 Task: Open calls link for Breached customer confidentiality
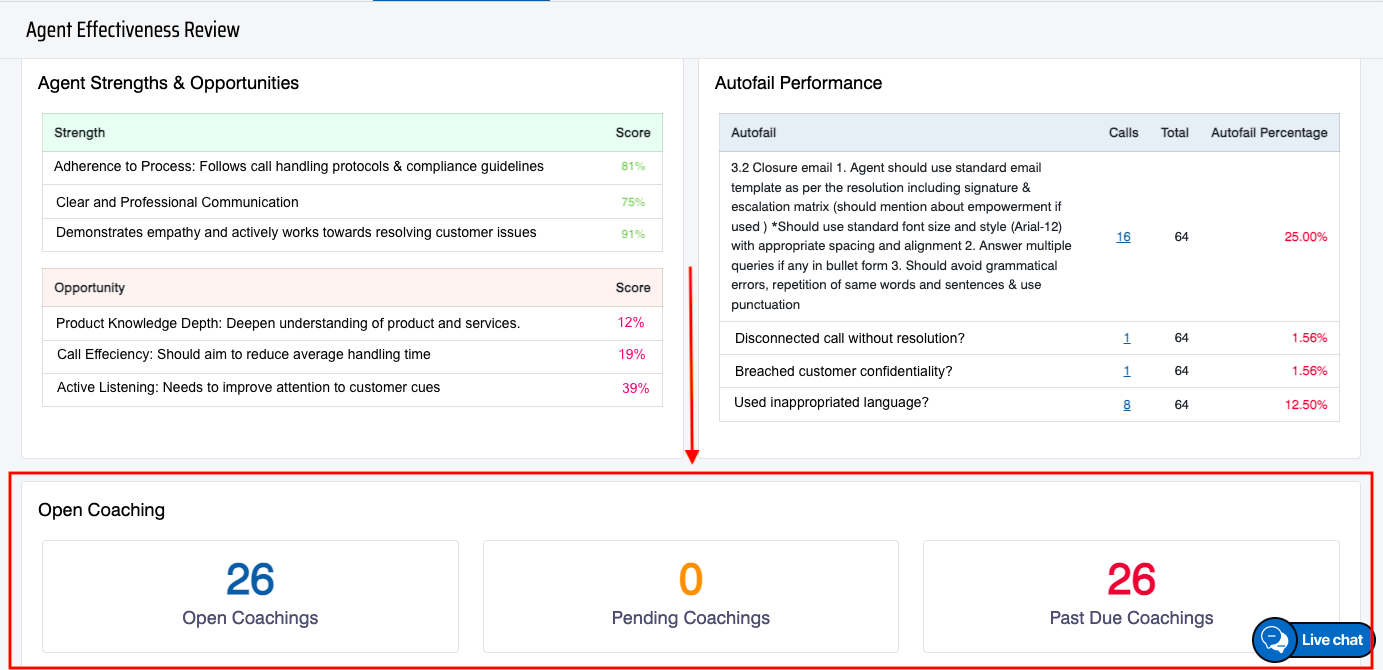click(1127, 371)
